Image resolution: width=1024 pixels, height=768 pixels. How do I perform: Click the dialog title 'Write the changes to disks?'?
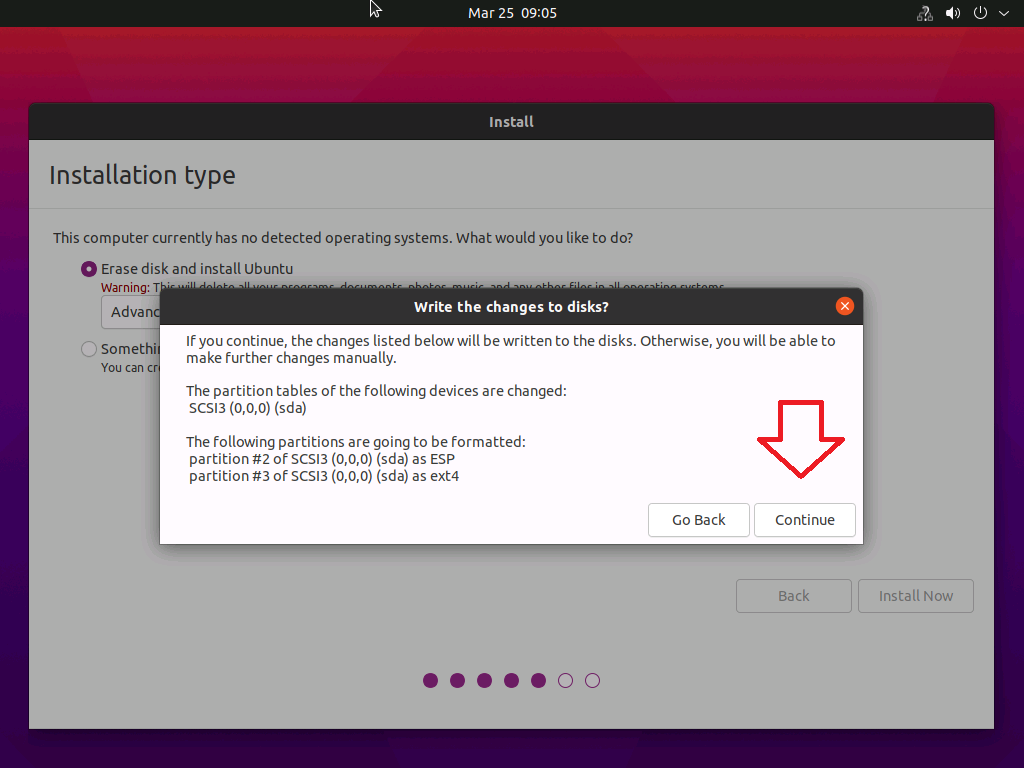[511, 306]
